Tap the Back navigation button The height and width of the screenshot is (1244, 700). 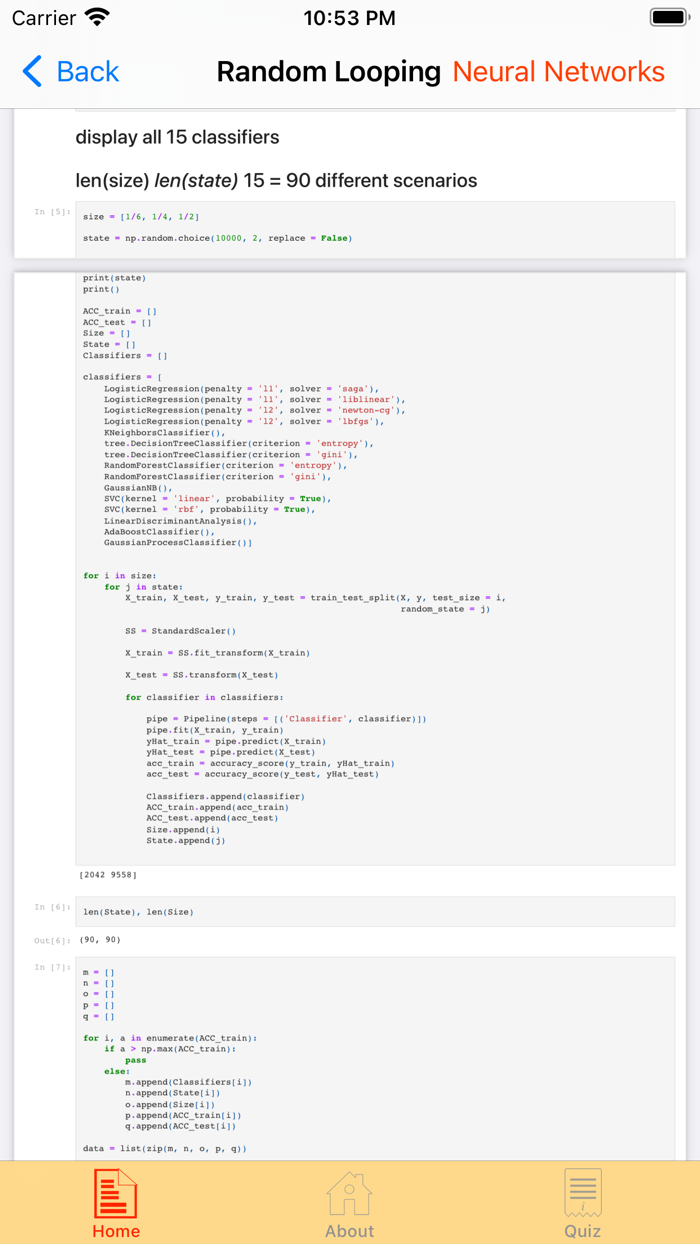pos(69,72)
